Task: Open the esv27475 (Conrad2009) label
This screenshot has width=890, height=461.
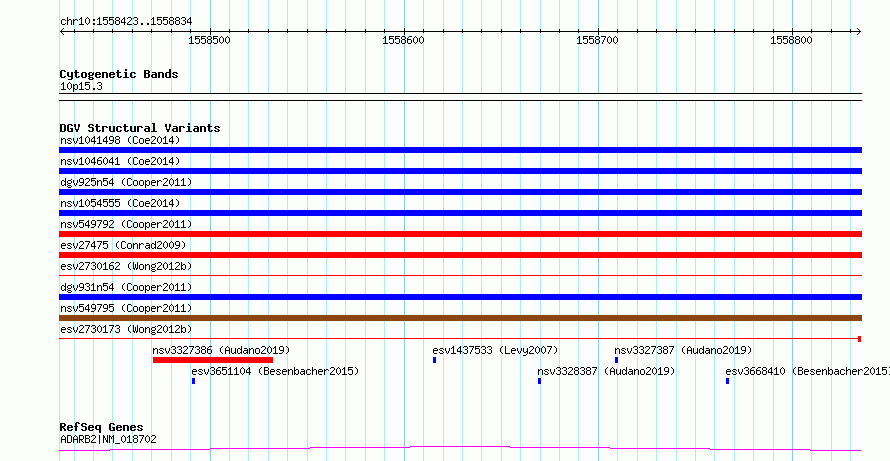Action: tap(123, 245)
